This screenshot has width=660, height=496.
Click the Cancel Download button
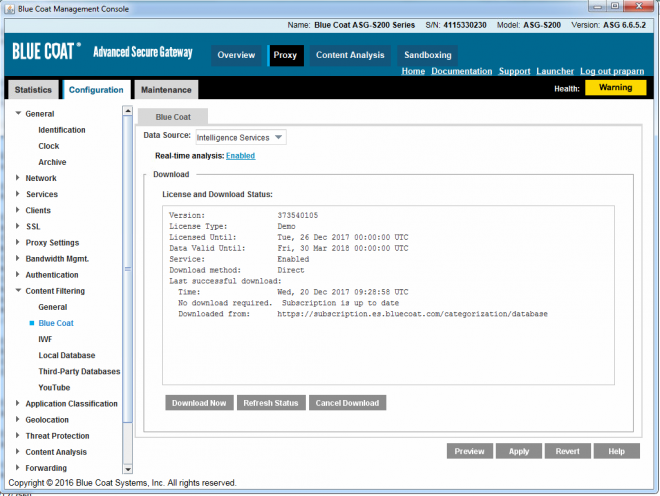click(x=347, y=403)
